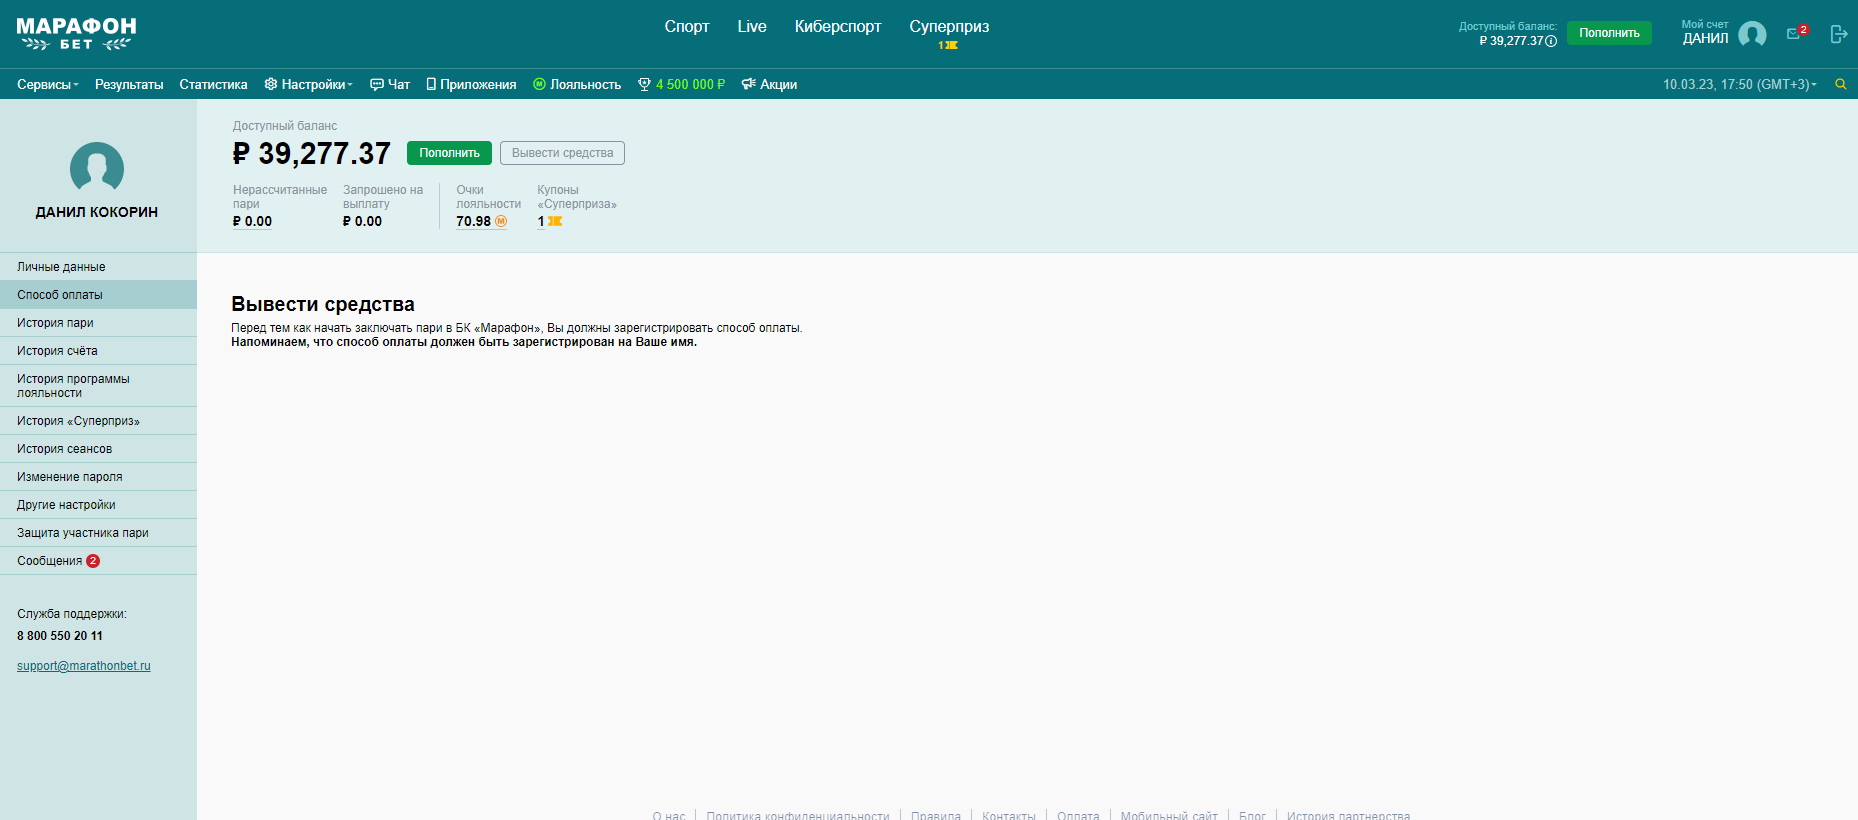Click Пополнить button next to the large balance
1858x820 pixels.
click(x=449, y=153)
